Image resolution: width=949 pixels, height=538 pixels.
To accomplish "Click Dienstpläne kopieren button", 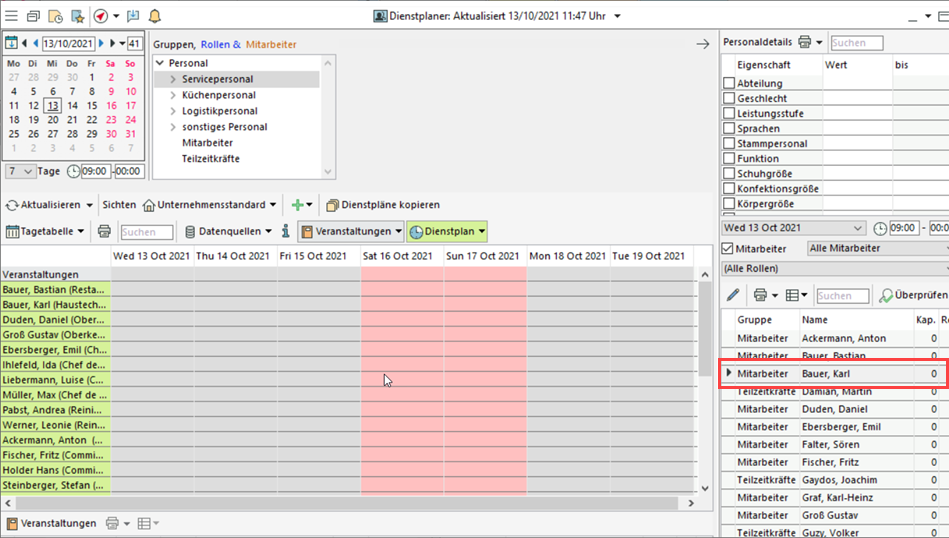I will tap(382, 205).
